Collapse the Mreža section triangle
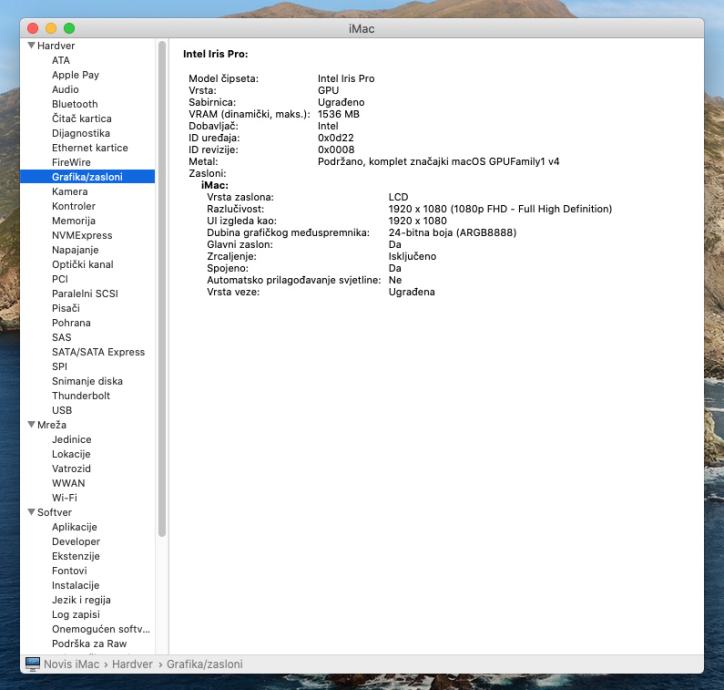The image size is (724, 690). coord(31,424)
